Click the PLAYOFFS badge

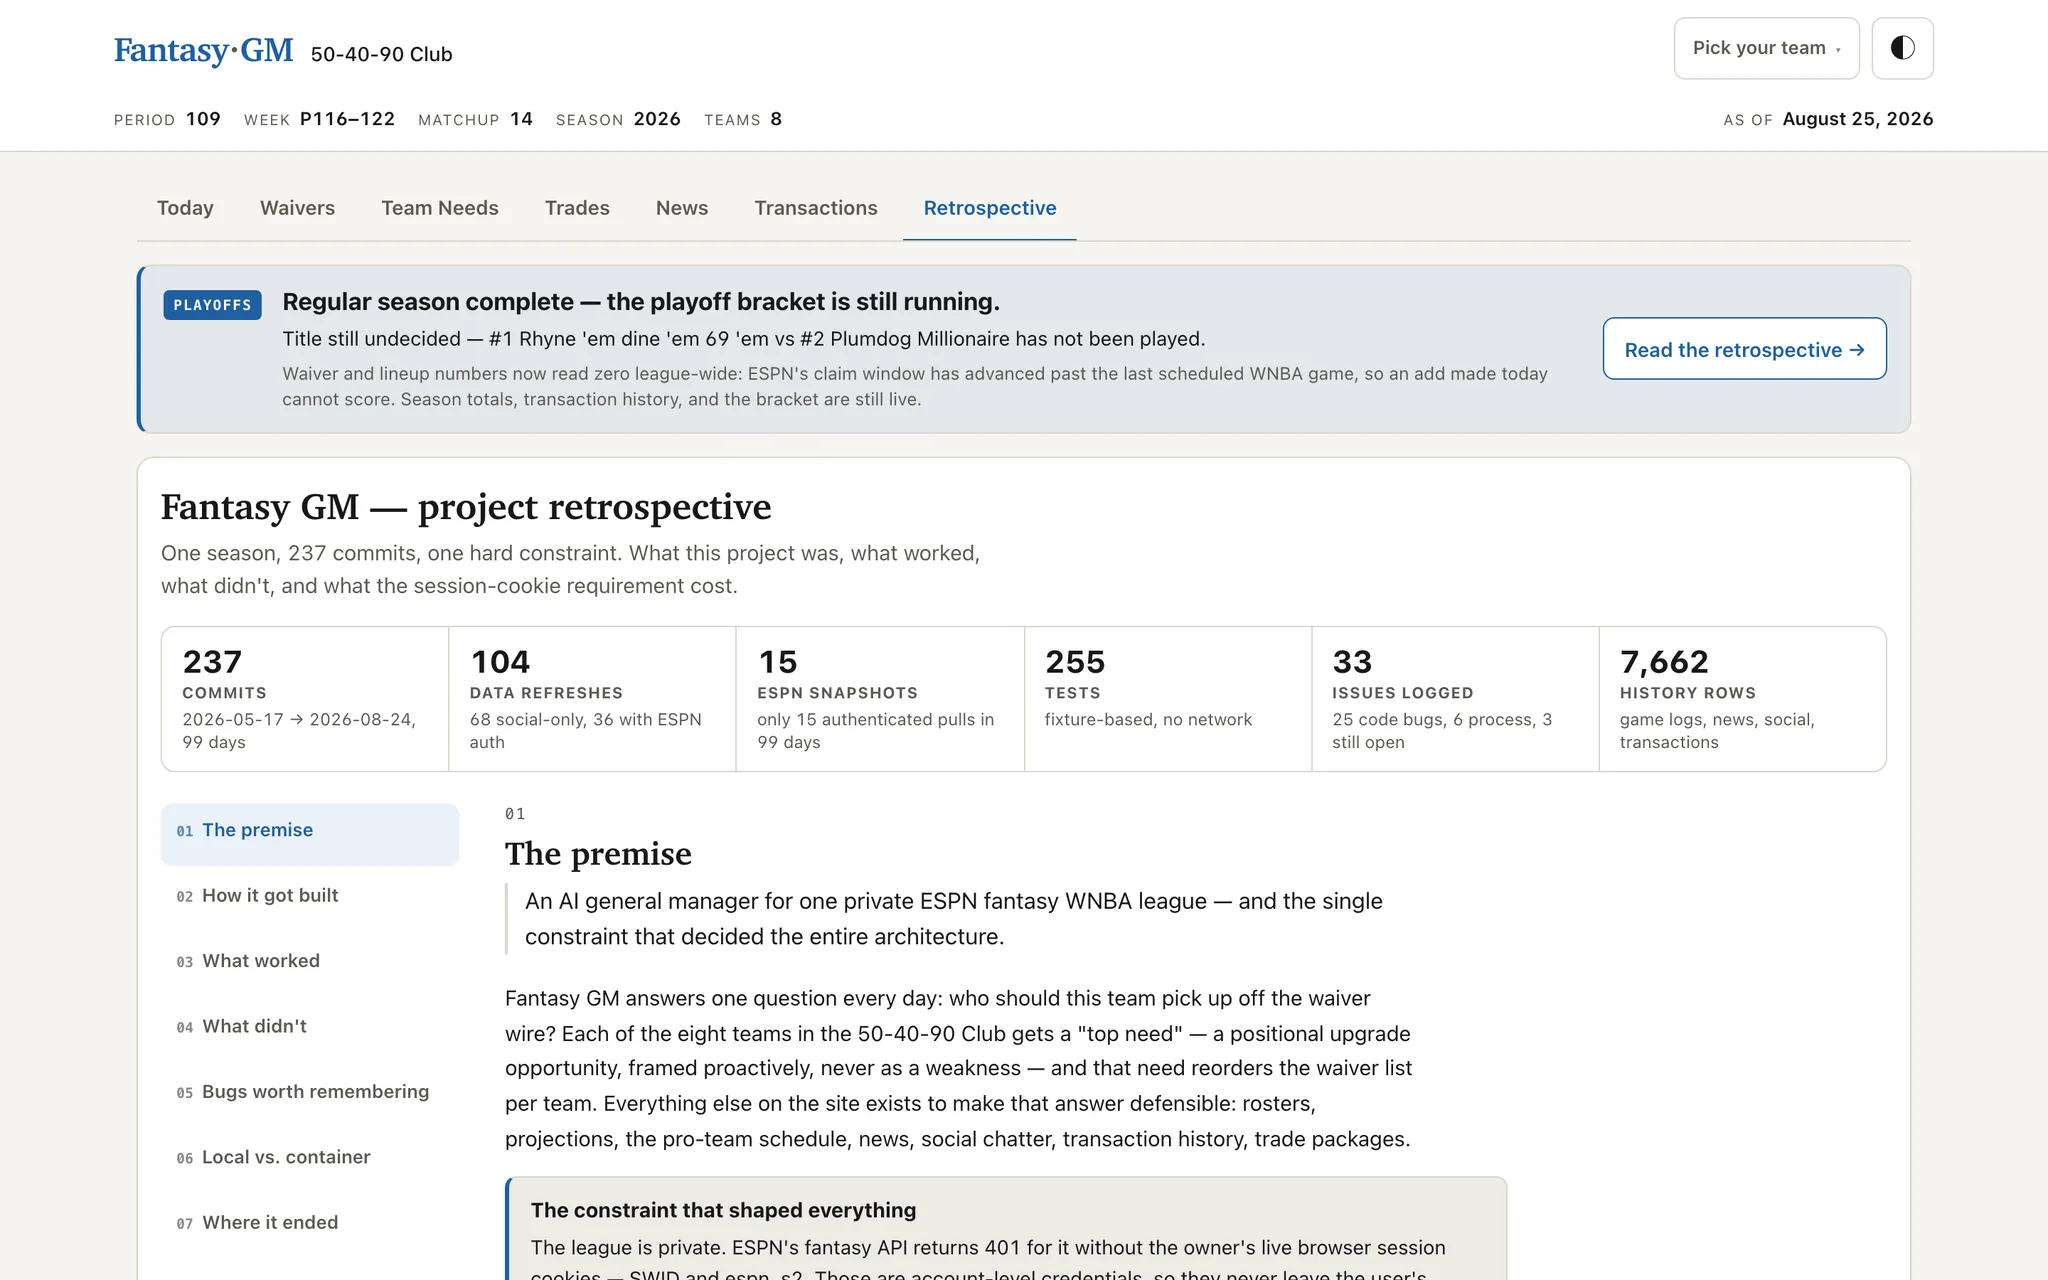pyautogui.click(x=213, y=305)
